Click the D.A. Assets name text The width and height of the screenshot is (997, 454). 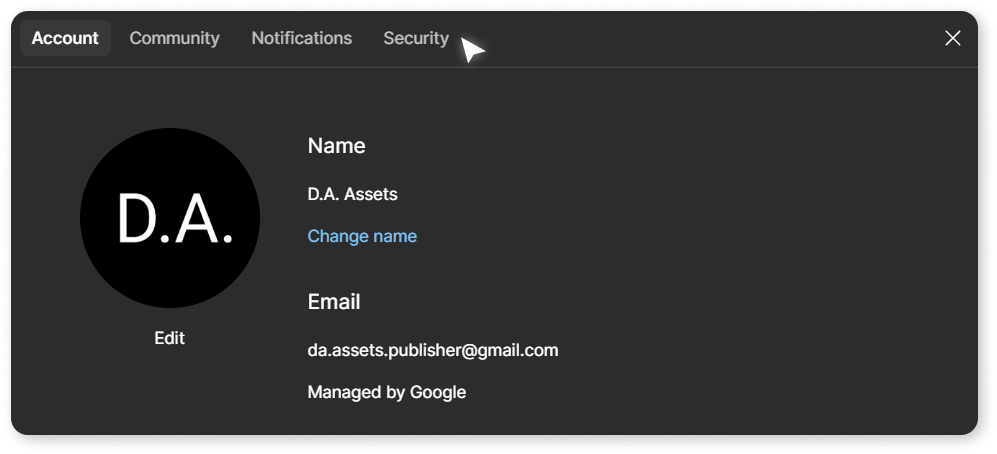[353, 194]
